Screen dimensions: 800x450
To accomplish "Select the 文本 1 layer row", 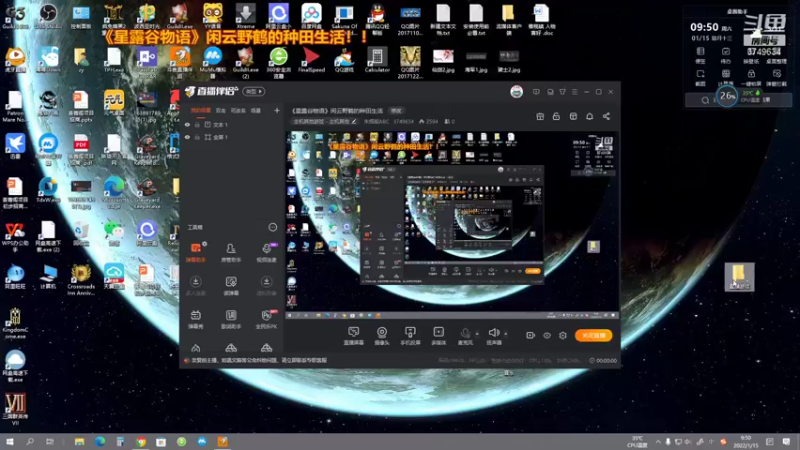I will tap(231, 124).
